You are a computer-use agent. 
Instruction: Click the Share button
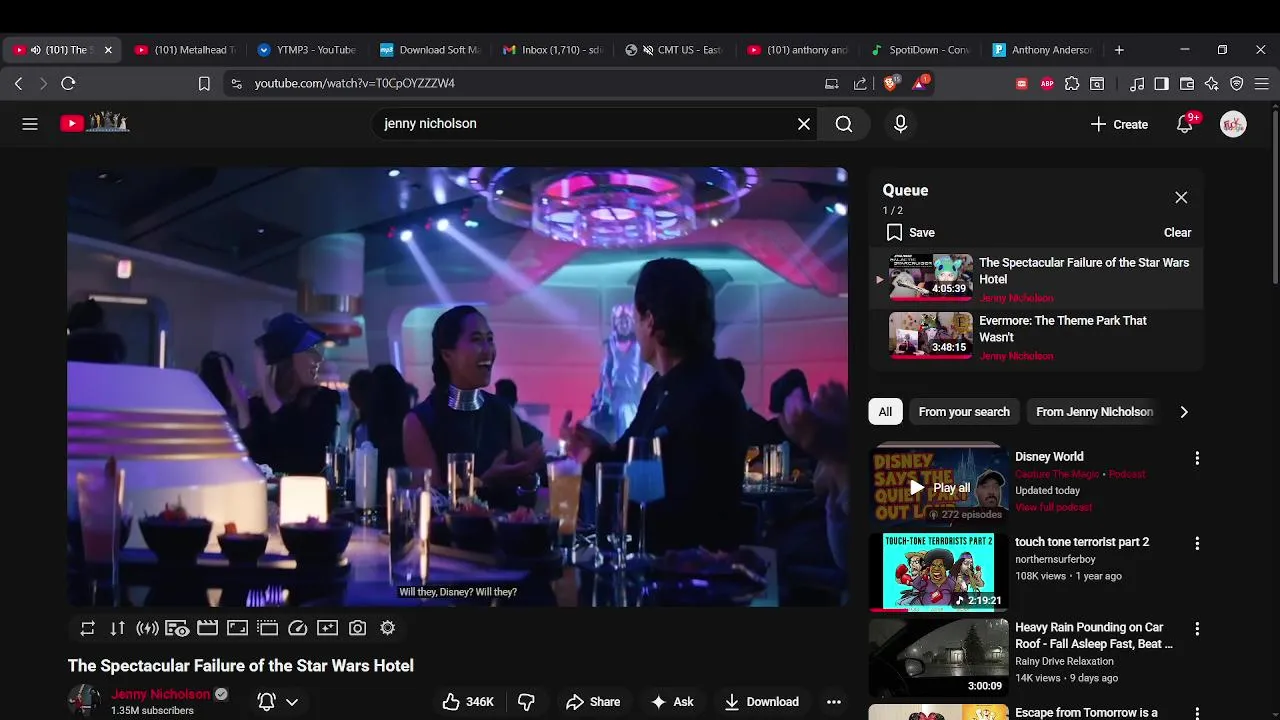pyautogui.click(x=593, y=702)
